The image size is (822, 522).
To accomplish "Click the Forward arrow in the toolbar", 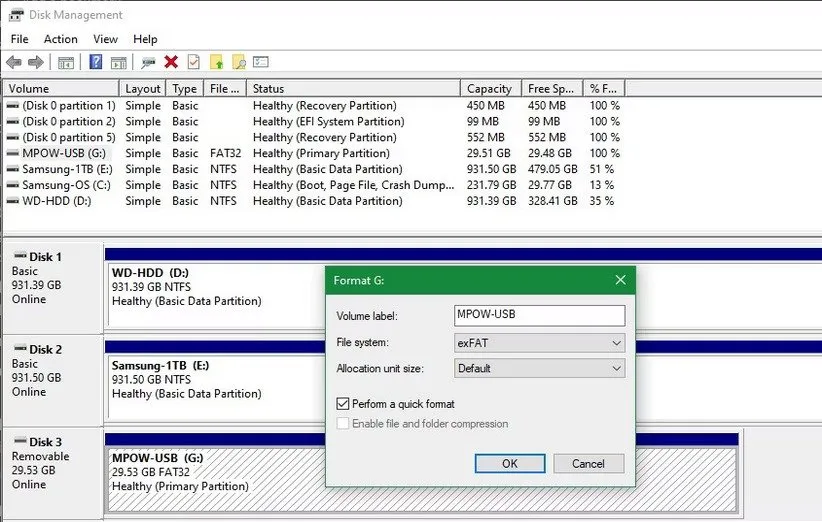I will [x=36, y=62].
